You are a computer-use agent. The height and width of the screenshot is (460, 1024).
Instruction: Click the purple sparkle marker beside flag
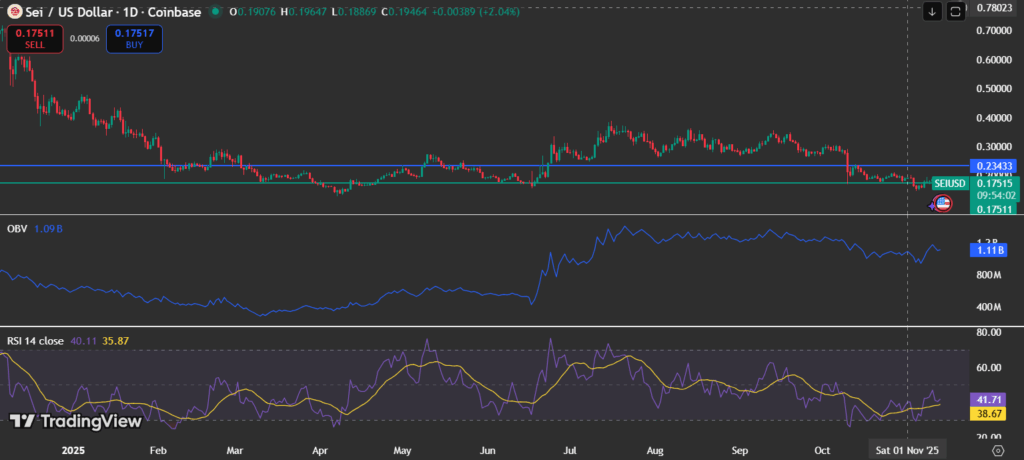(x=932, y=204)
